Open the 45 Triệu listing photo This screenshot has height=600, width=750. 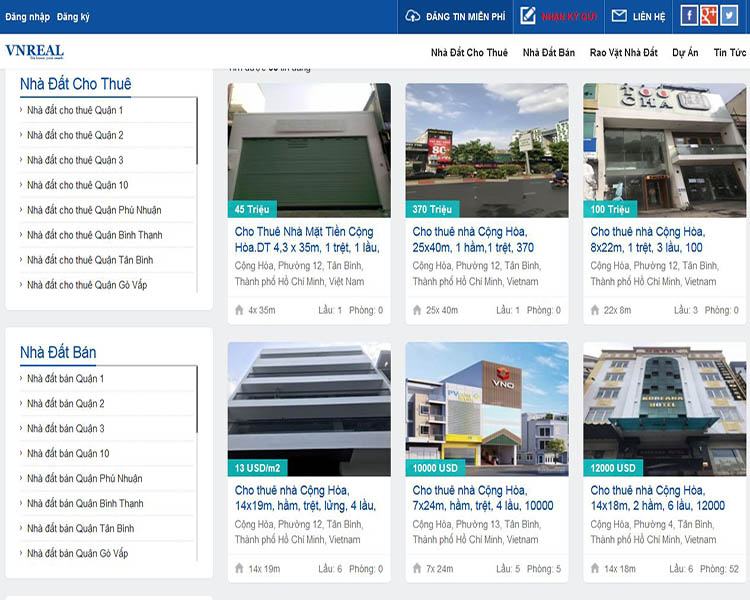(x=309, y=148)
